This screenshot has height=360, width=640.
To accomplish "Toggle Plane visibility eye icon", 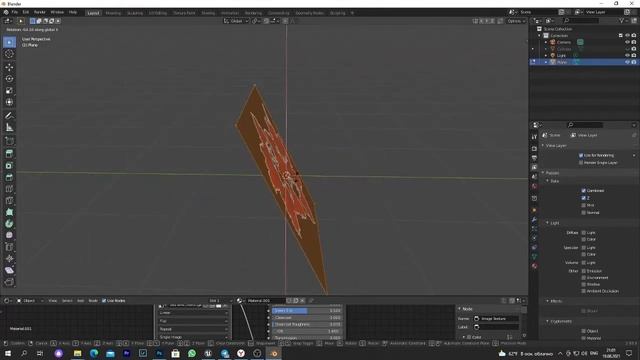I will point(627,62).
